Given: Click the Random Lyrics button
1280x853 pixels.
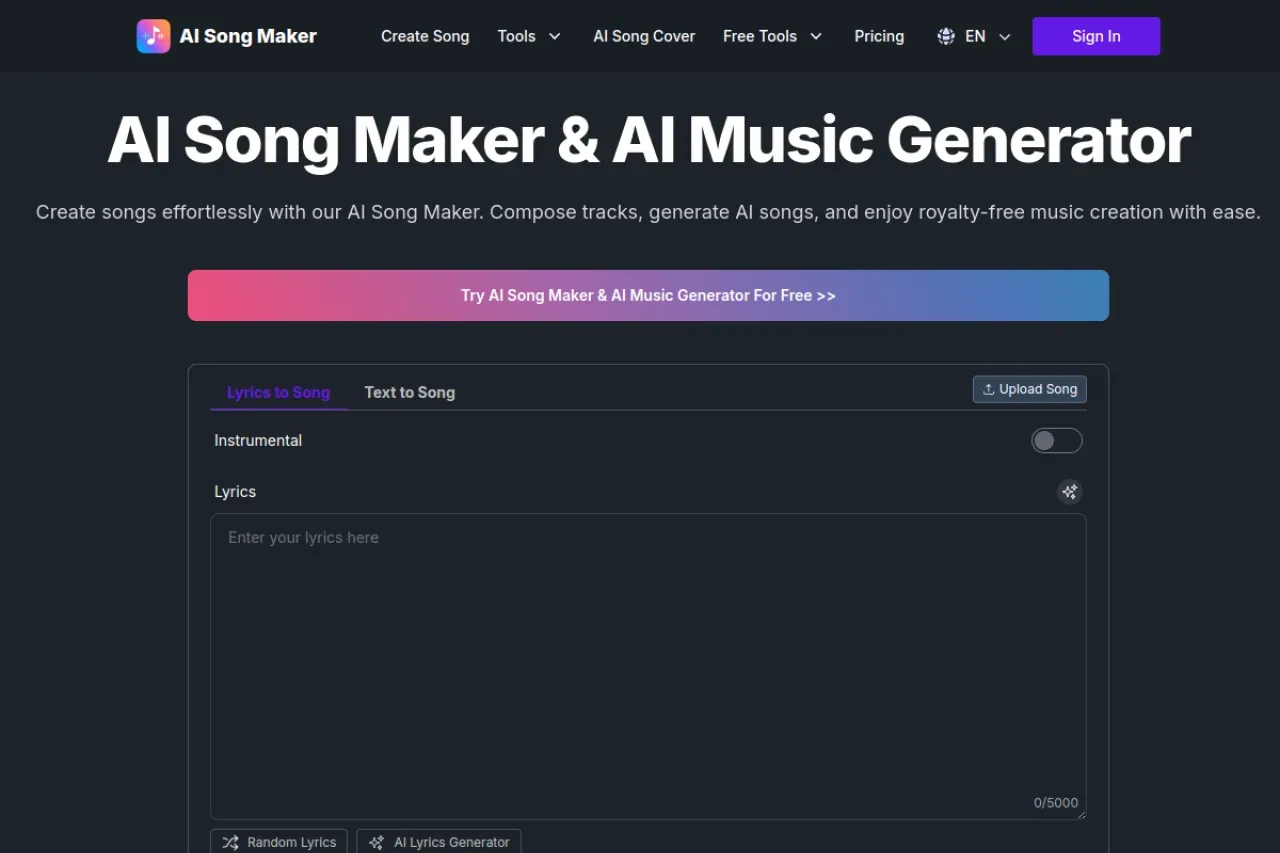Looking at the screenshot, I should (279, 842).
